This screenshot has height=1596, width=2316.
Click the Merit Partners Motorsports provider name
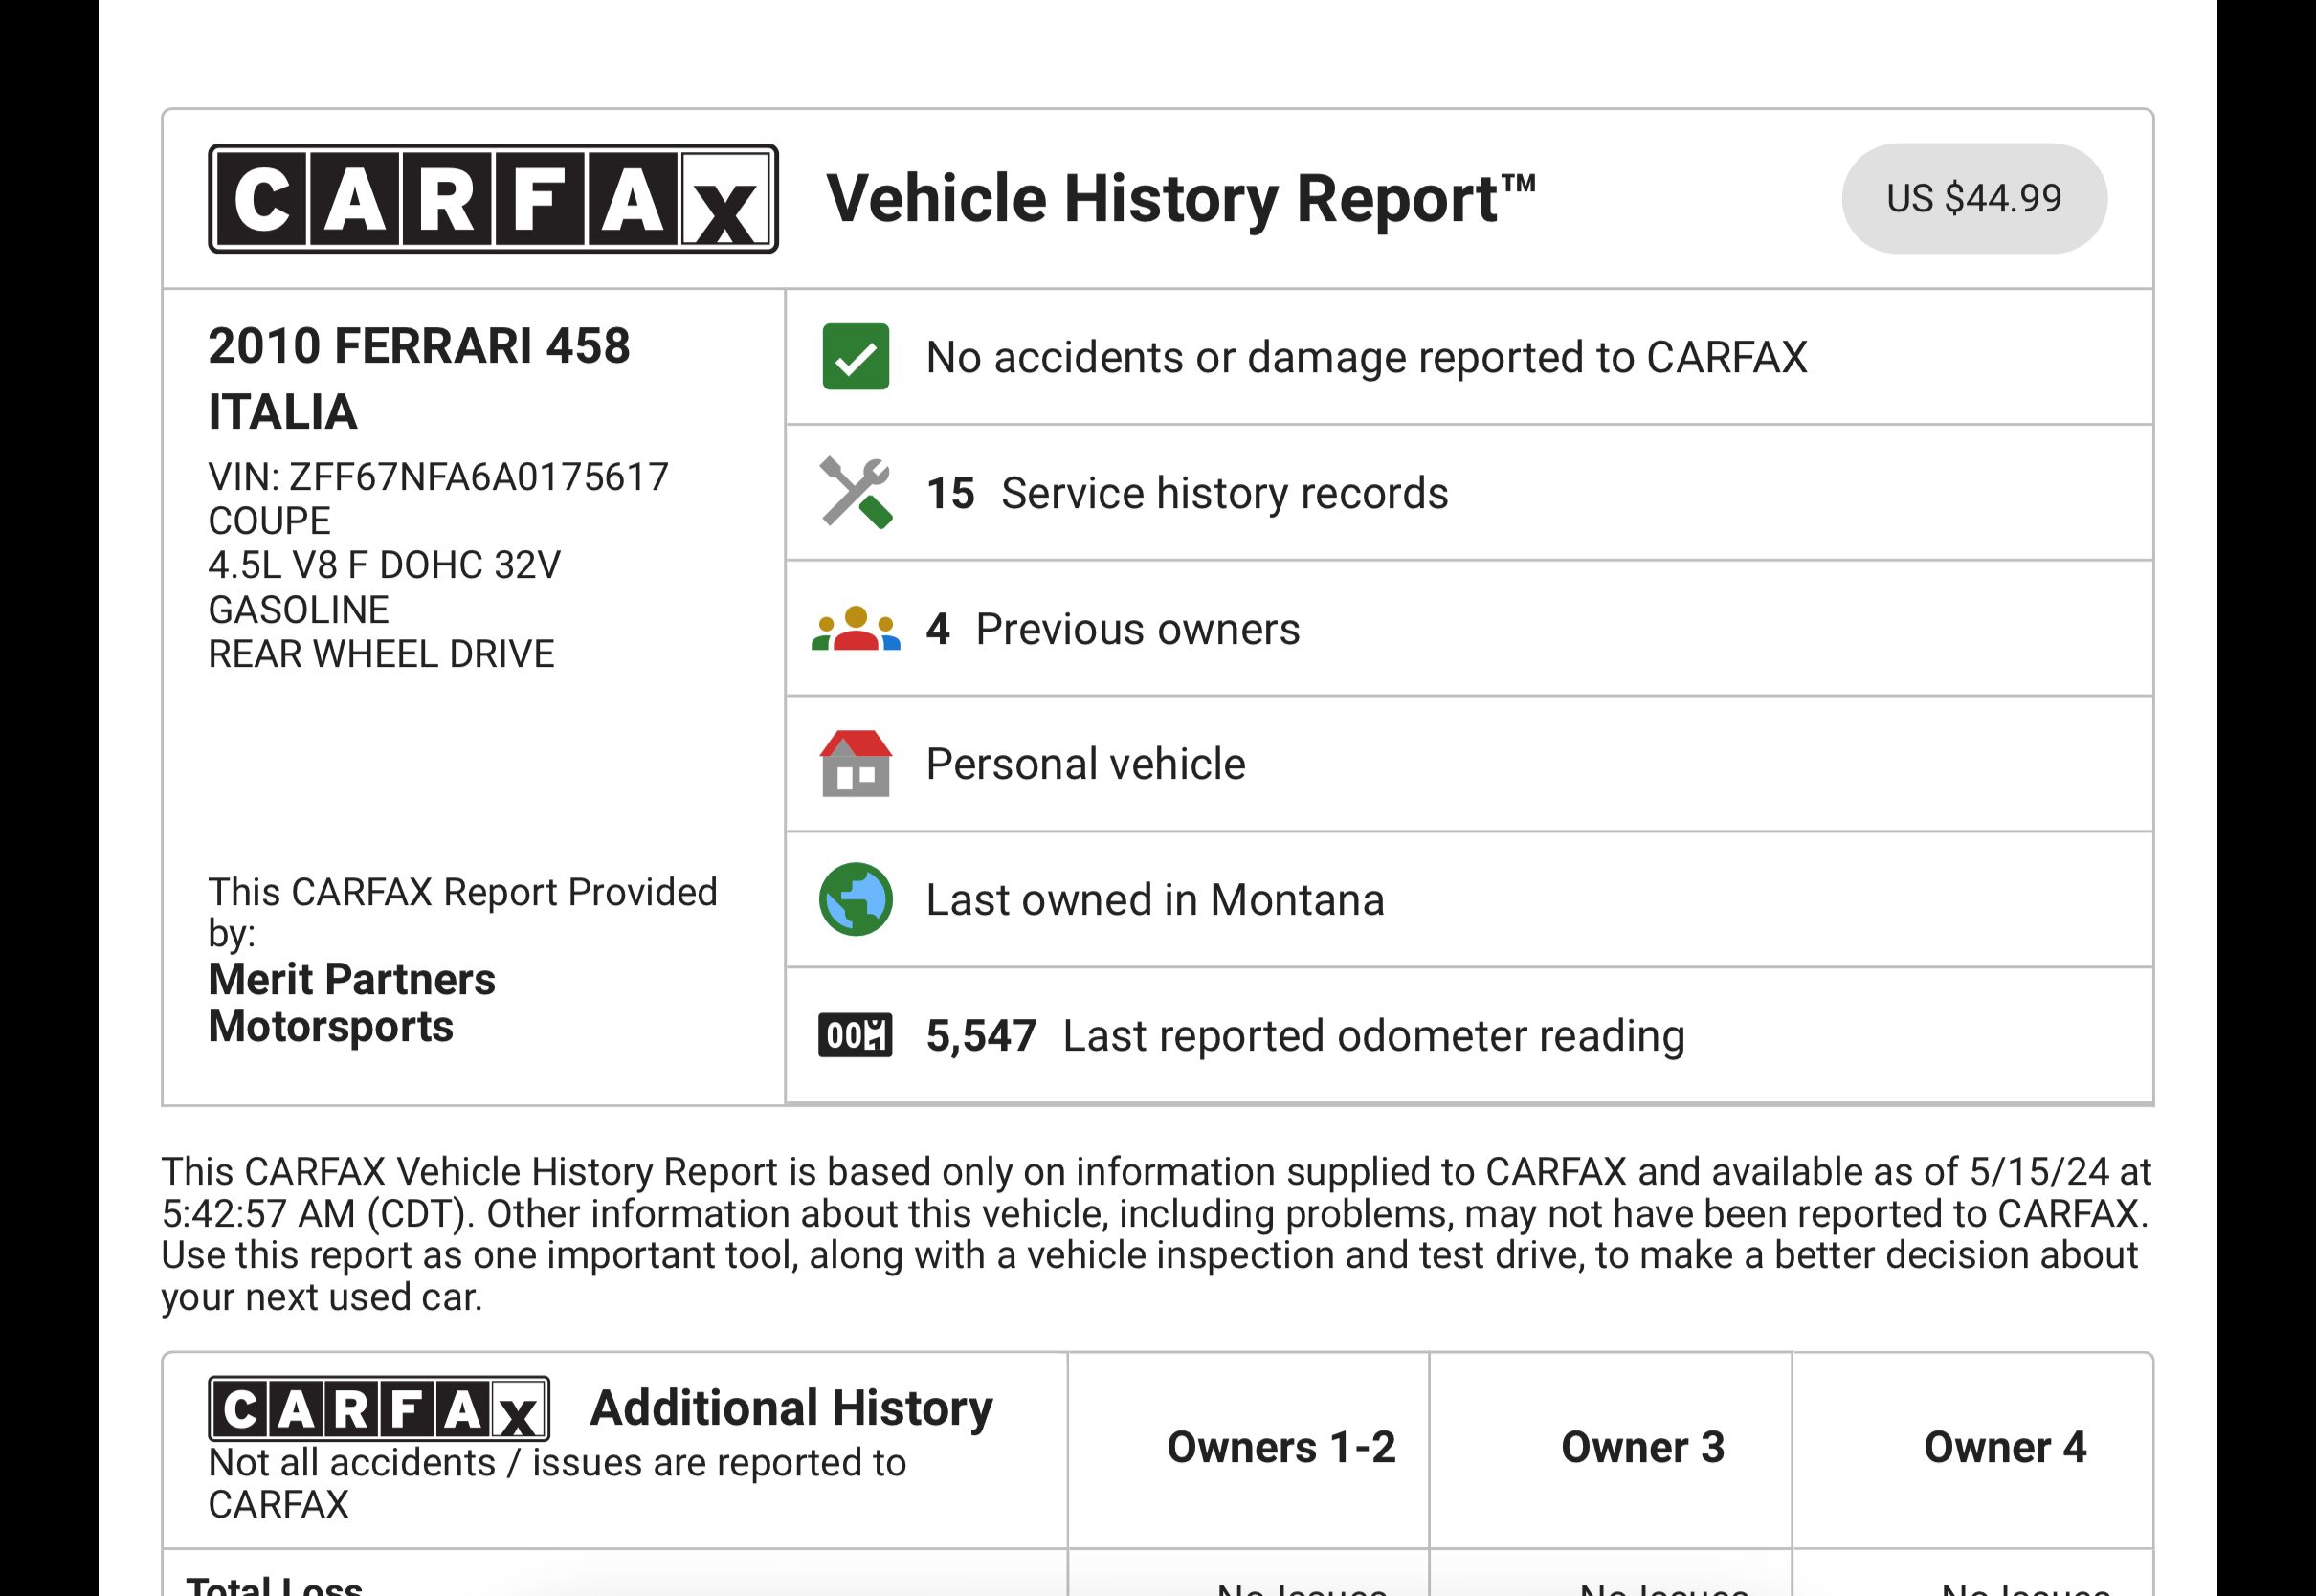click(352, 1003)
